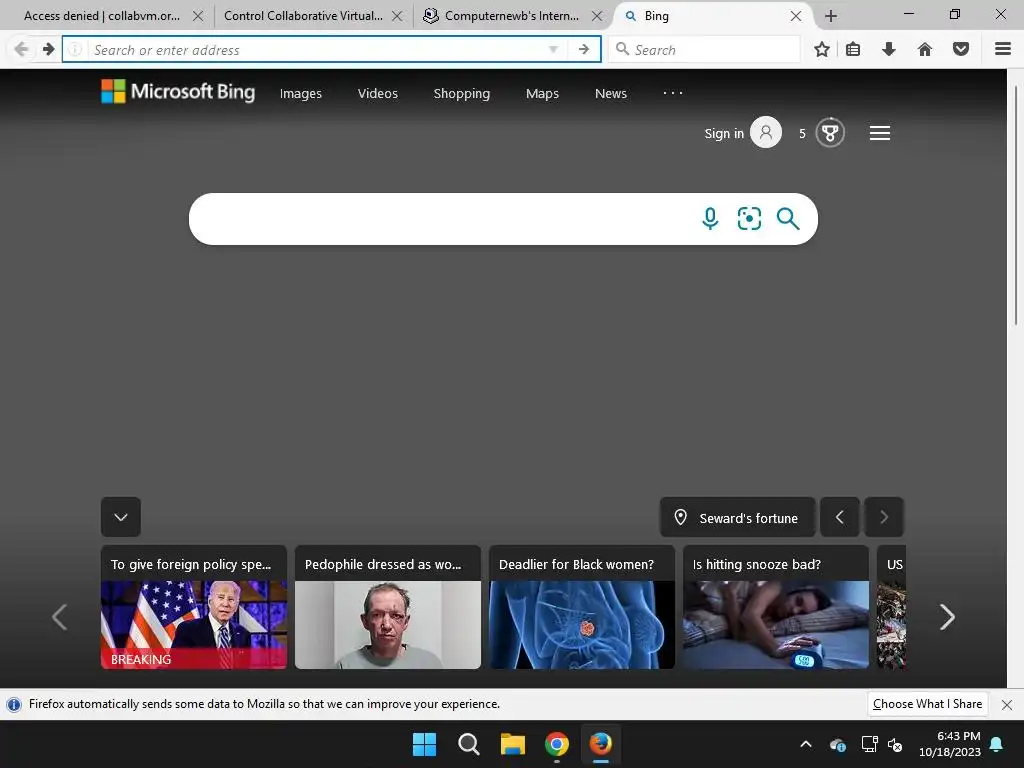Open Google Chrome from taskbar
The height and width of the screenshot is (768, 1024).
point(556,744)
